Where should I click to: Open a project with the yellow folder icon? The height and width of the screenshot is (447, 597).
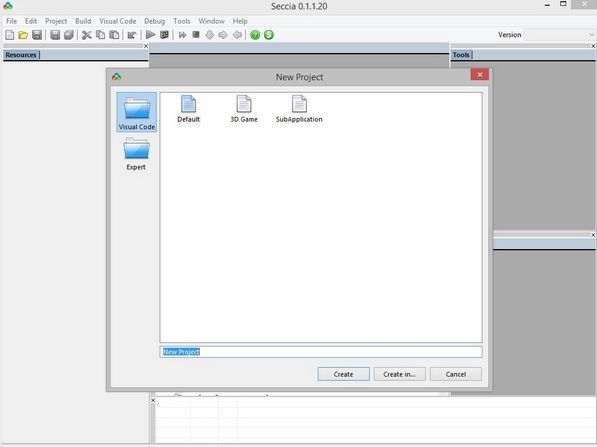click(x=23, y=35)
